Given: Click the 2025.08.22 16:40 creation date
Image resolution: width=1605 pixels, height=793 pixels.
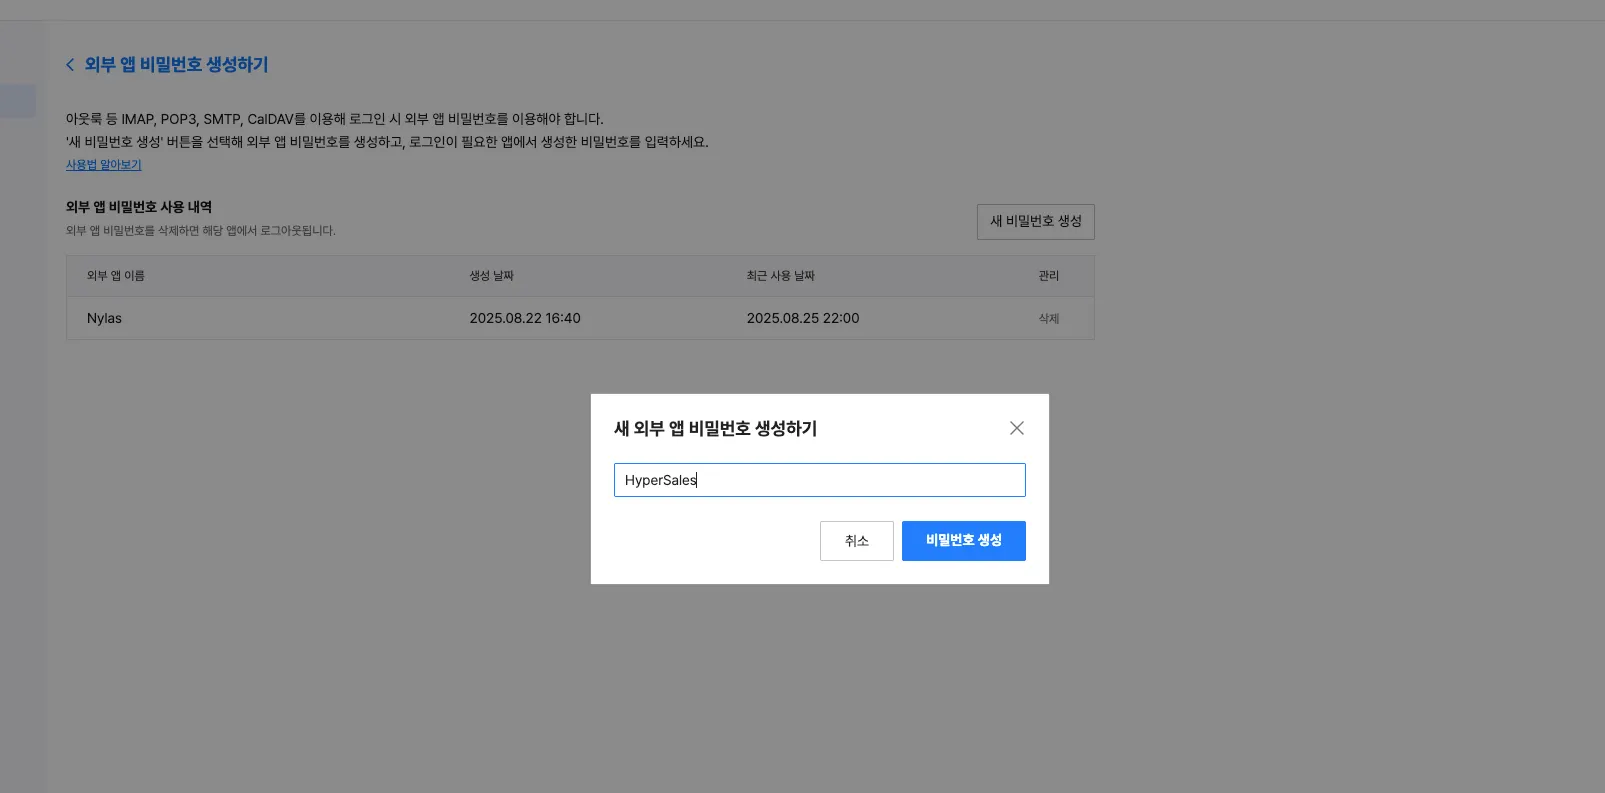Looking at the screenshot, I should [525, 319].
